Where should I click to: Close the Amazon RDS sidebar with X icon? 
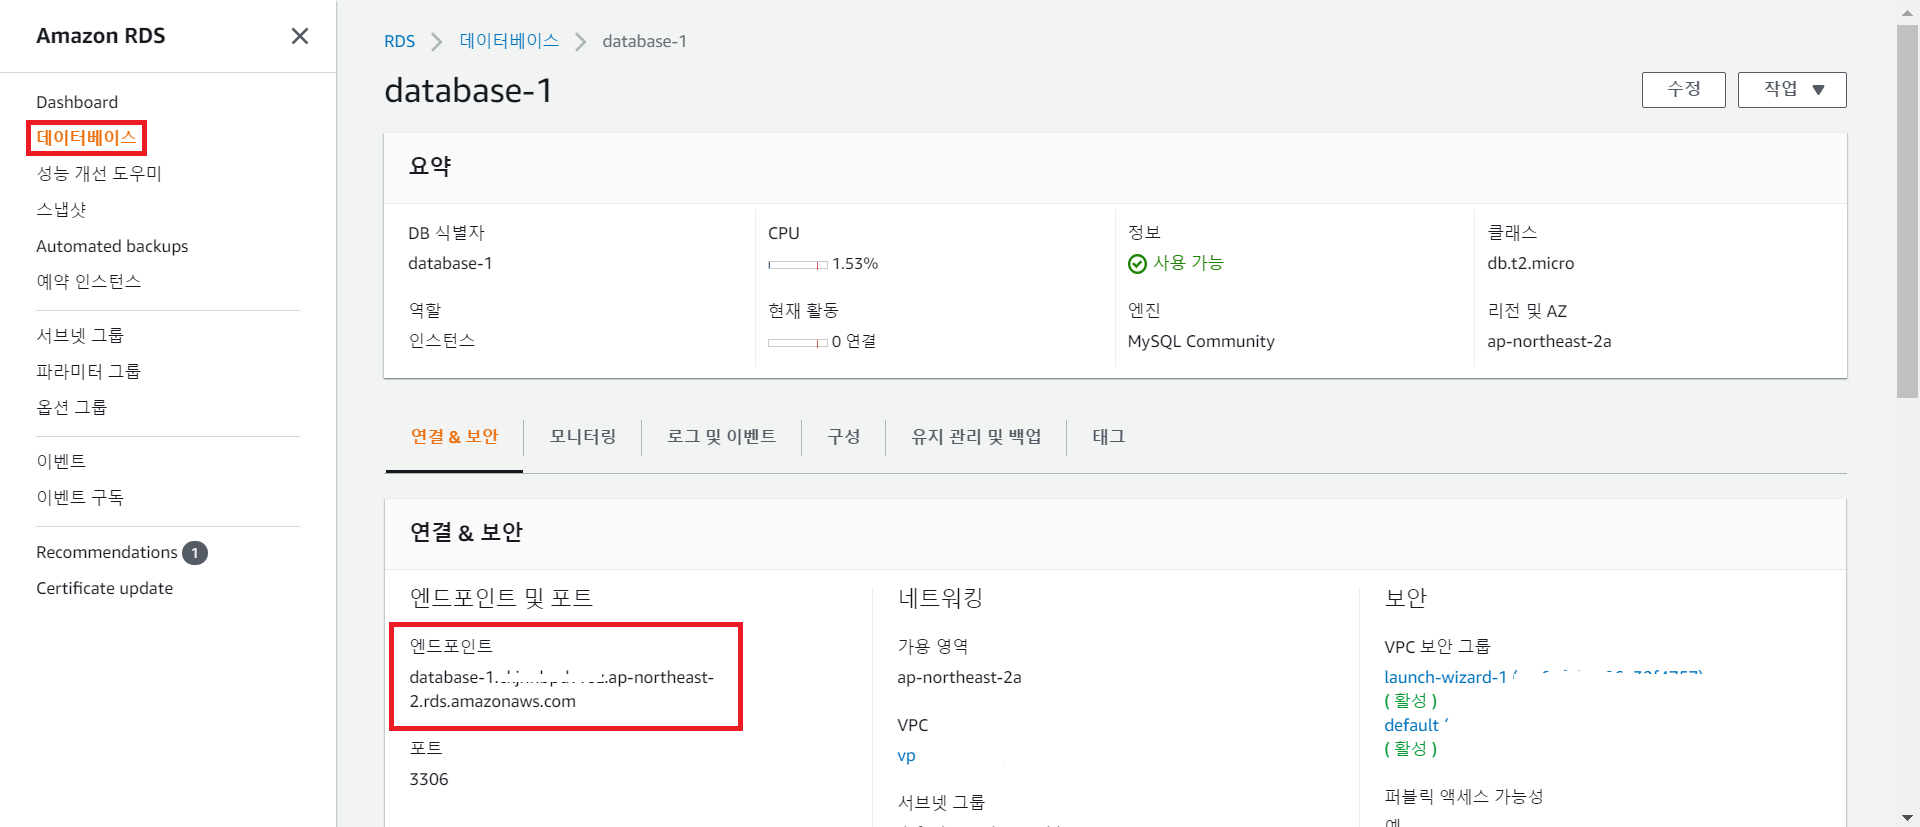pos(299,36)
